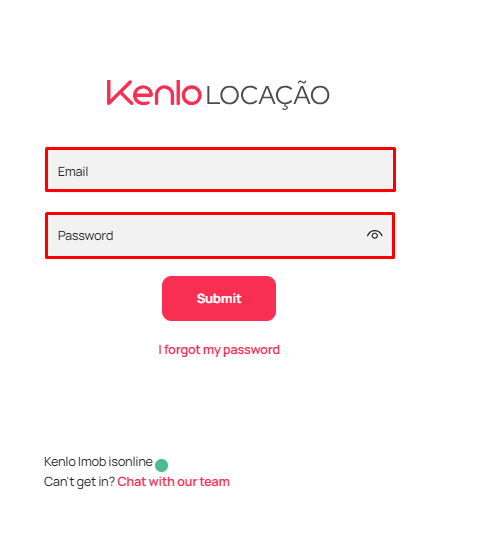Click the empty area inside the Email box
483x534 pixels.
(x=238, y=170)
